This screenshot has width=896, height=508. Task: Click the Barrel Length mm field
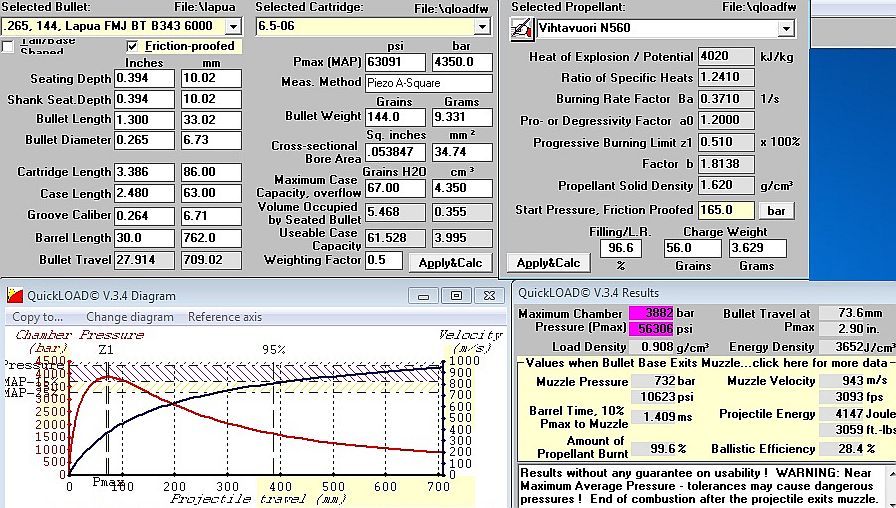point(211,238)
